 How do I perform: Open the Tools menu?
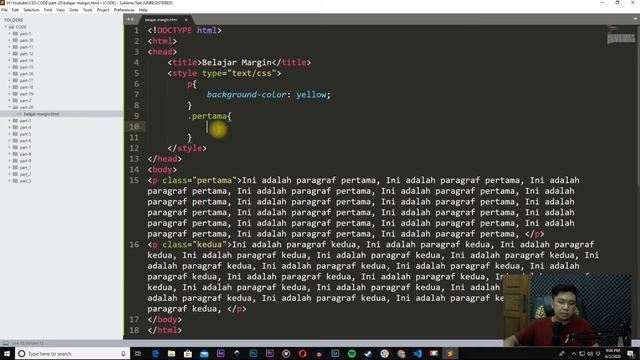(87, 10)
